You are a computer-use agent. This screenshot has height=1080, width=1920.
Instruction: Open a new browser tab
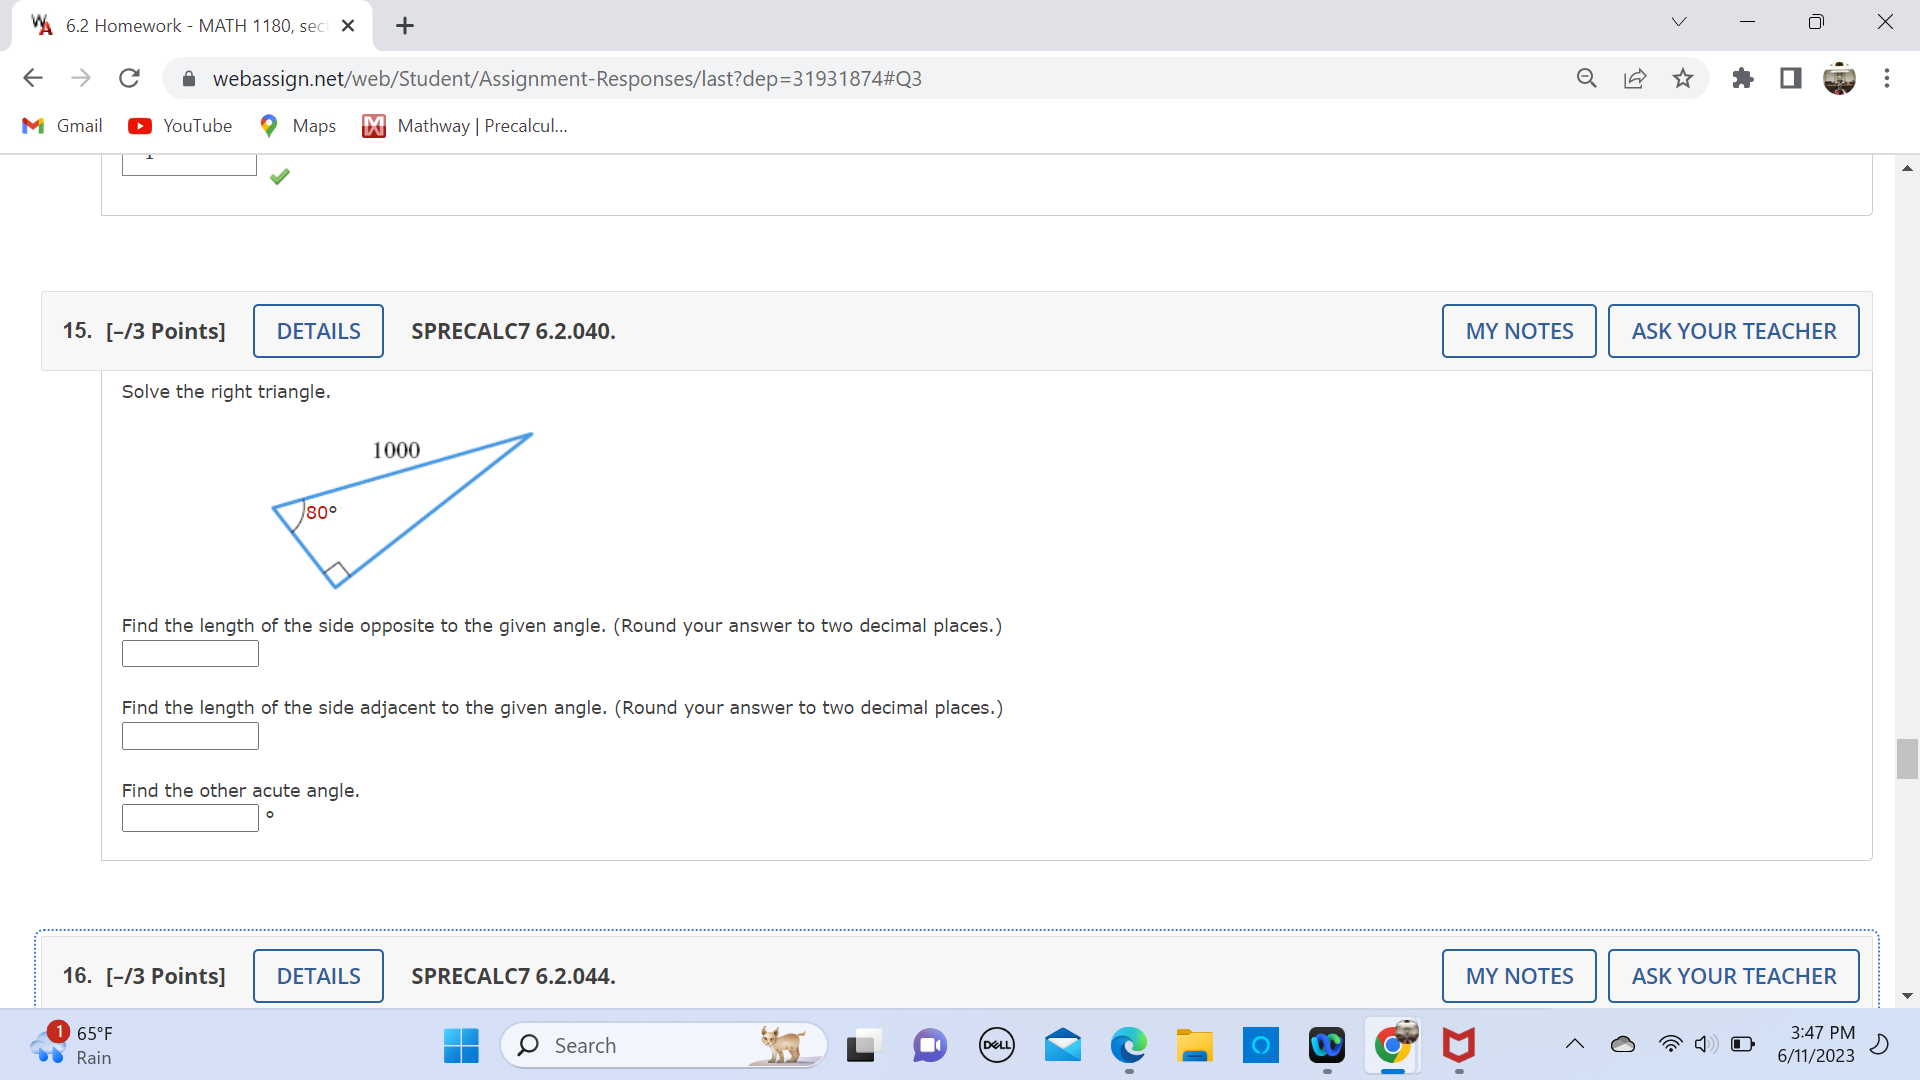pyautogui.click(x=404, y=25)
